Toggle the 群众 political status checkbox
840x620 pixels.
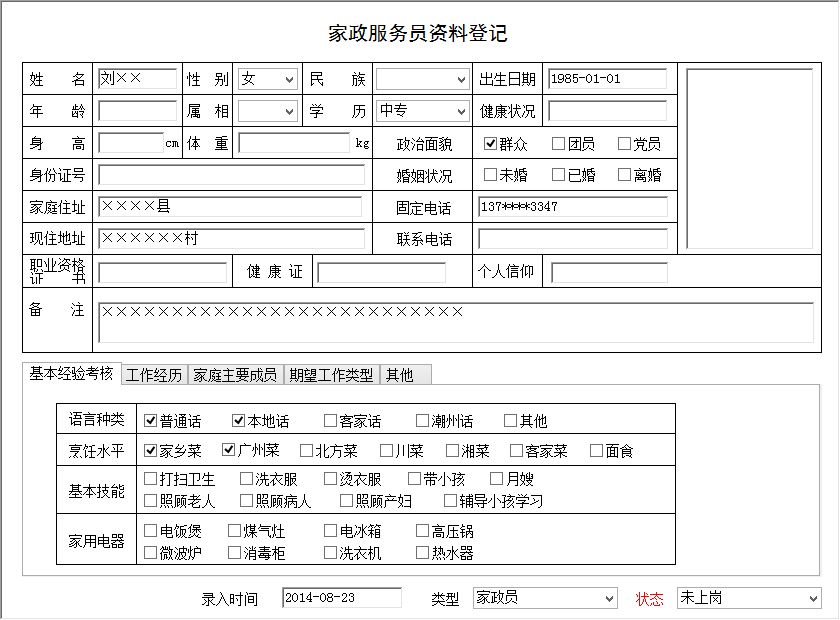pyautogui.click(x=491, y=144)
